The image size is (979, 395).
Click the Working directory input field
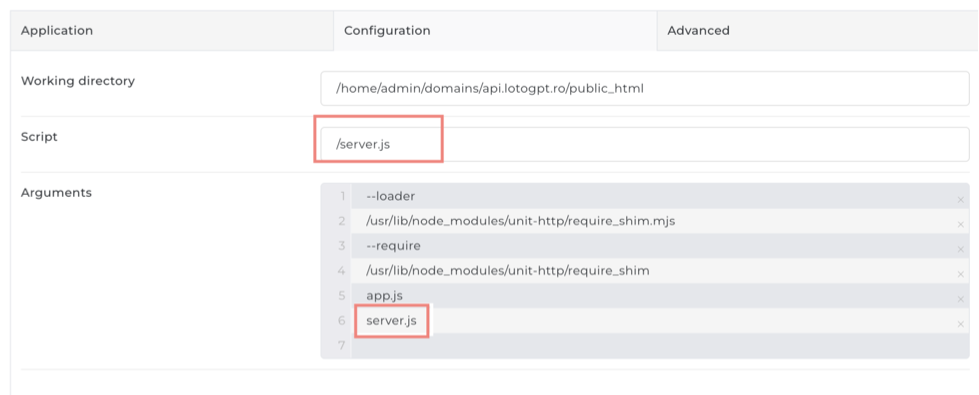tap(645, 89)
